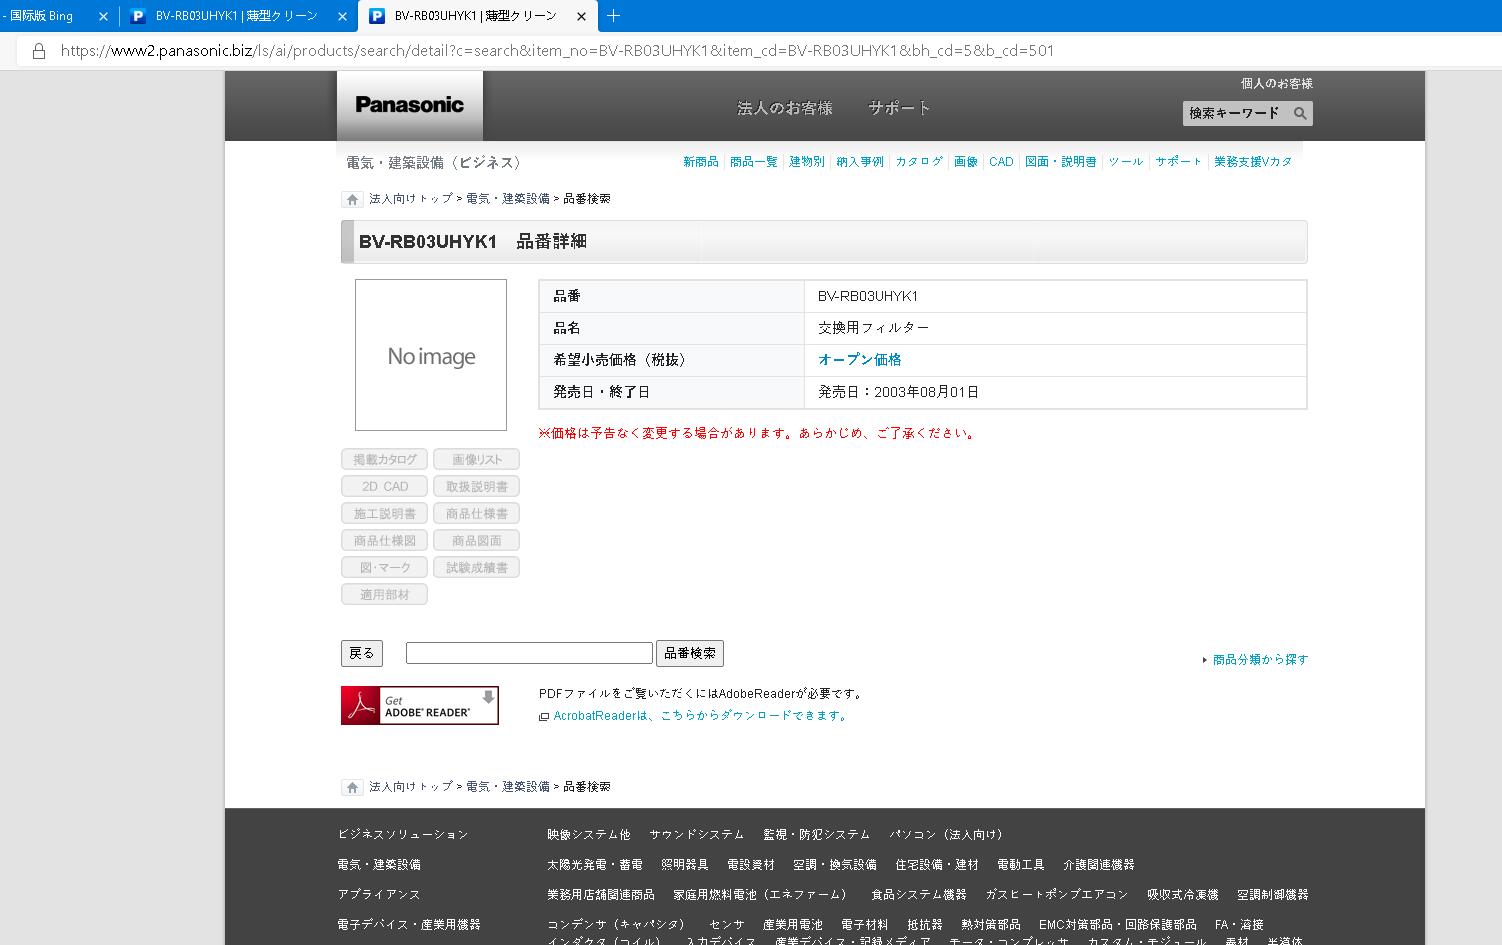Click 商品仕様書 button
This screenshot has width=1502, height=945.
coord(477,513)
